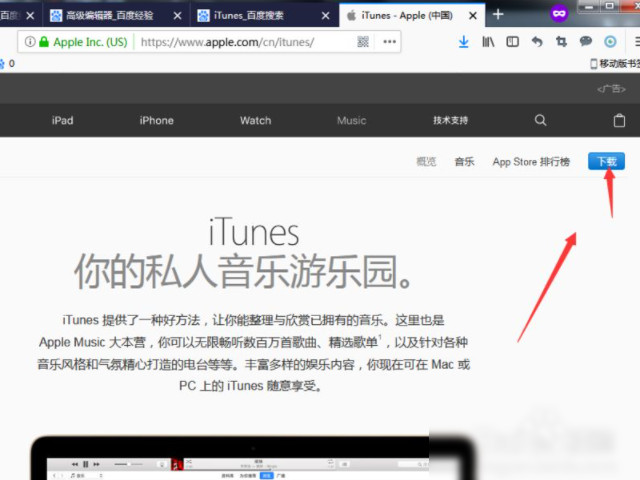
Task: Click the green padlock security icon
Action: tap(44, 42)
